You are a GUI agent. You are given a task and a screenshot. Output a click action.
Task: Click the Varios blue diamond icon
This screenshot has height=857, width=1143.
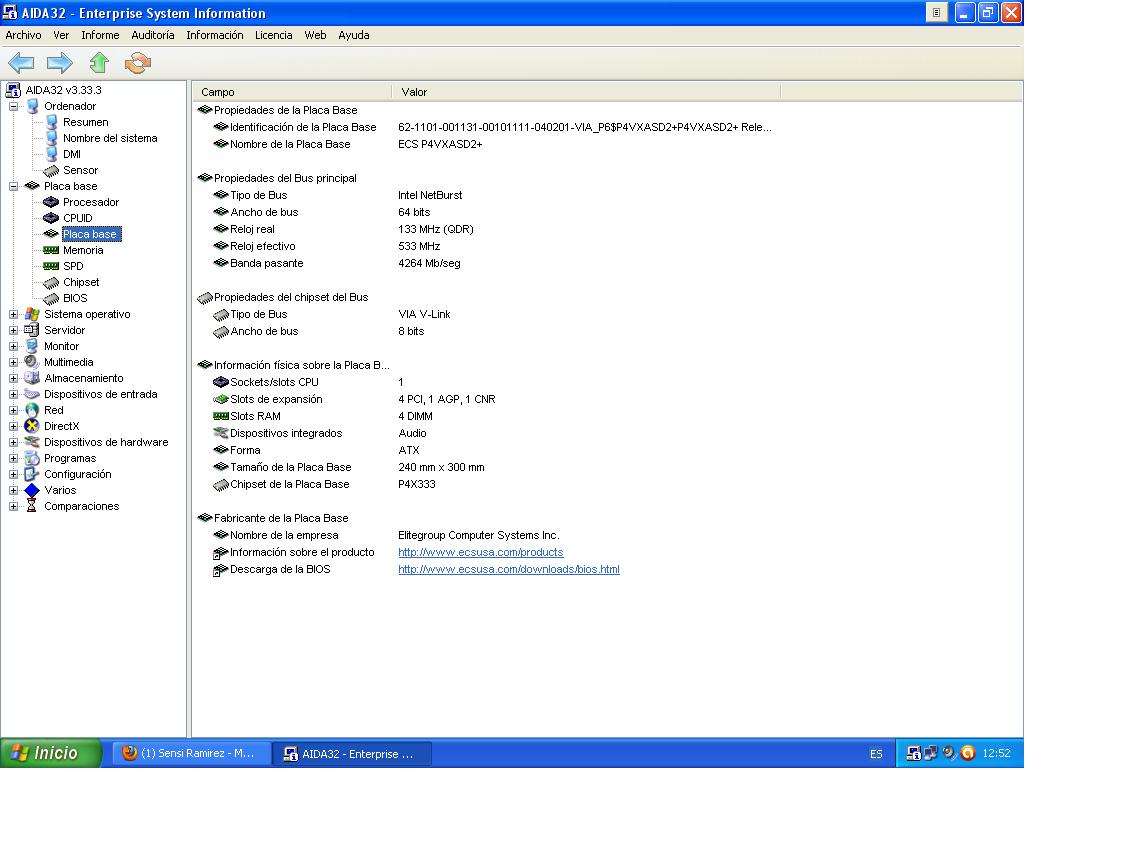tap(32, 490)
